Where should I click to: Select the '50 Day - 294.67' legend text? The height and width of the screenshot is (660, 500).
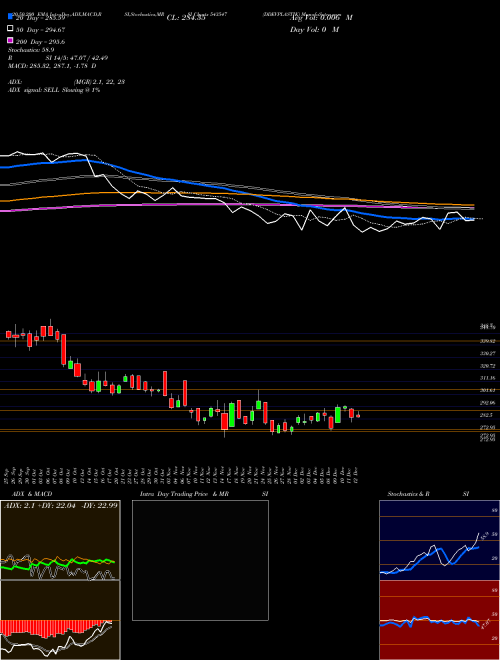point(40,29)
